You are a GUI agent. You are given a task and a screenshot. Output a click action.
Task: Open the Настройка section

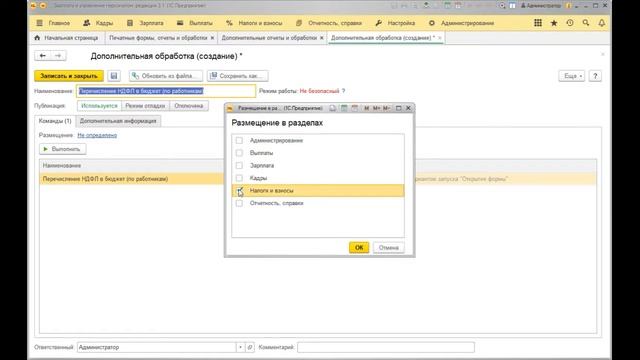(x=395, y=23)
